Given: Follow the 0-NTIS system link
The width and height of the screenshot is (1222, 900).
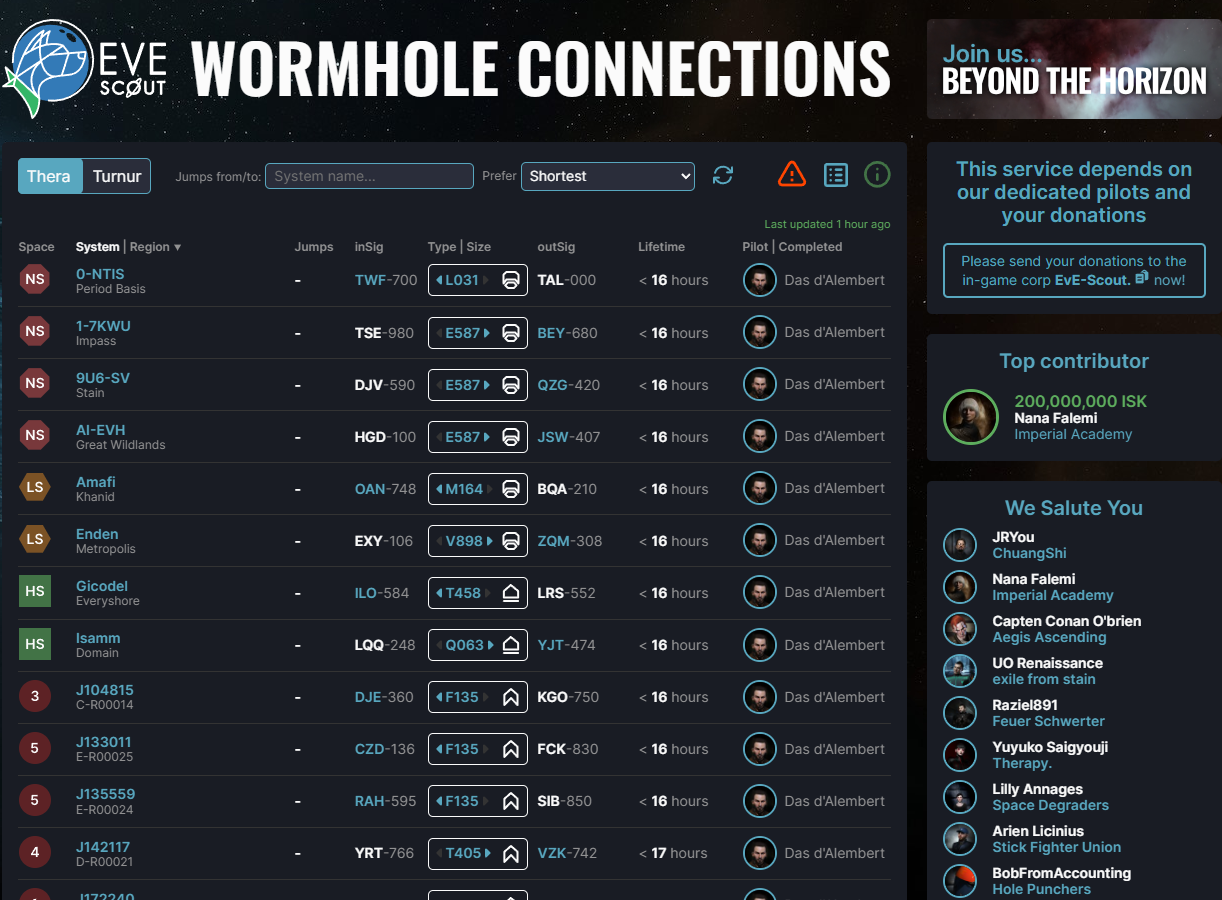Looking at the screenshot, I should tap(100, 273).
